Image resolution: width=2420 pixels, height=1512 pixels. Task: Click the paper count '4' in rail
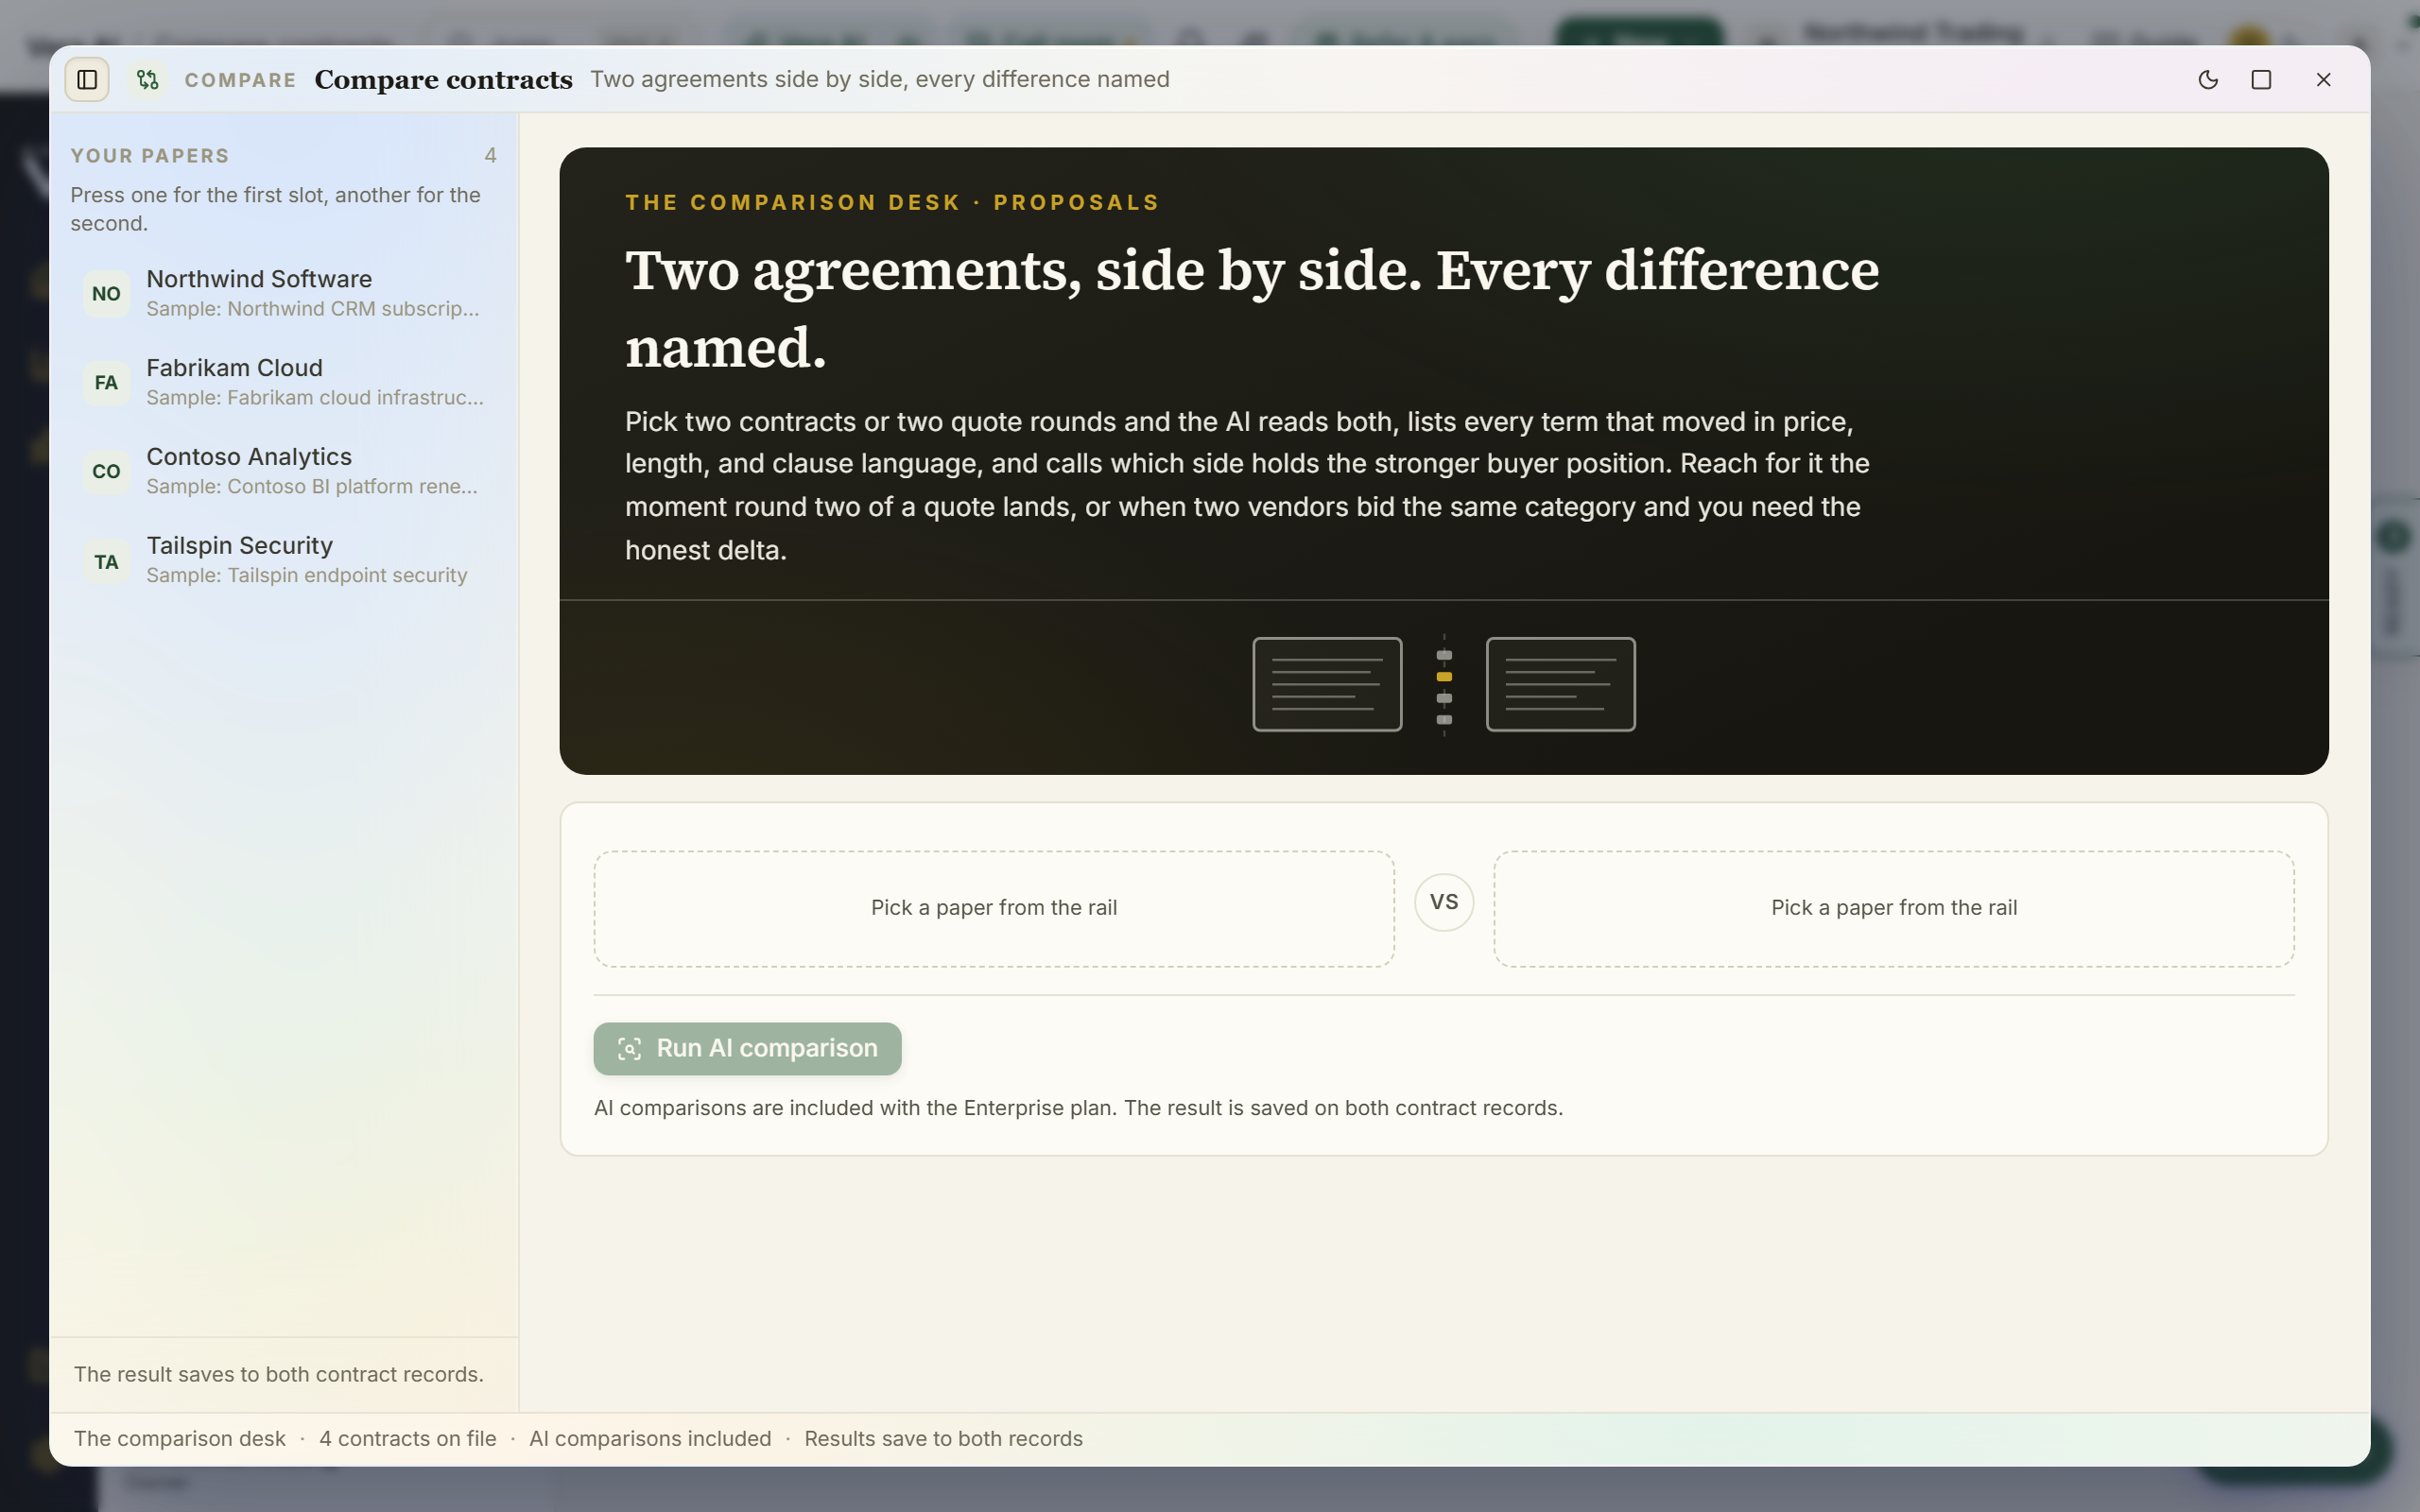[490, 155]
